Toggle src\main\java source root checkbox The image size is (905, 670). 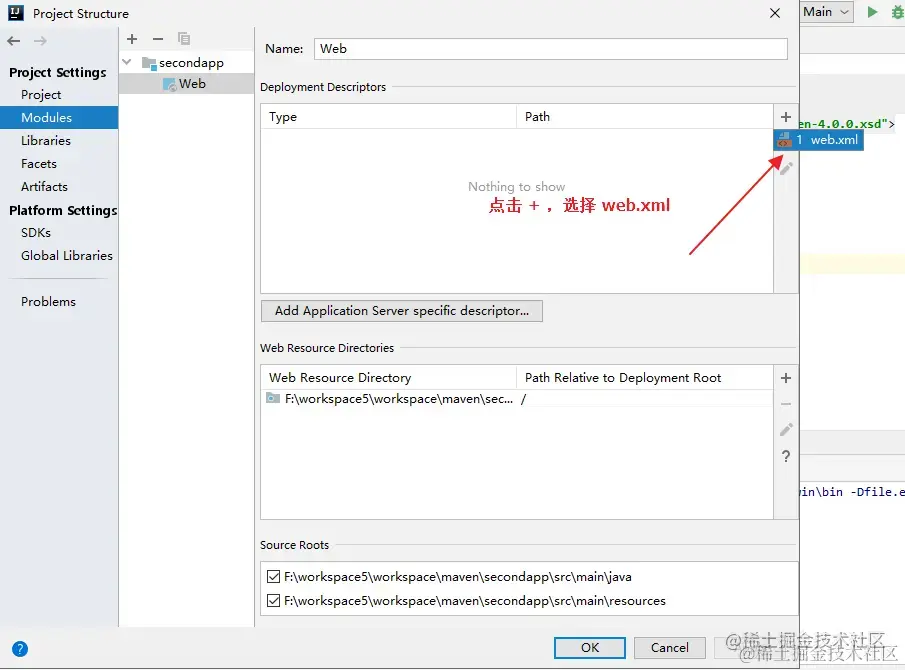click(274, 577)
